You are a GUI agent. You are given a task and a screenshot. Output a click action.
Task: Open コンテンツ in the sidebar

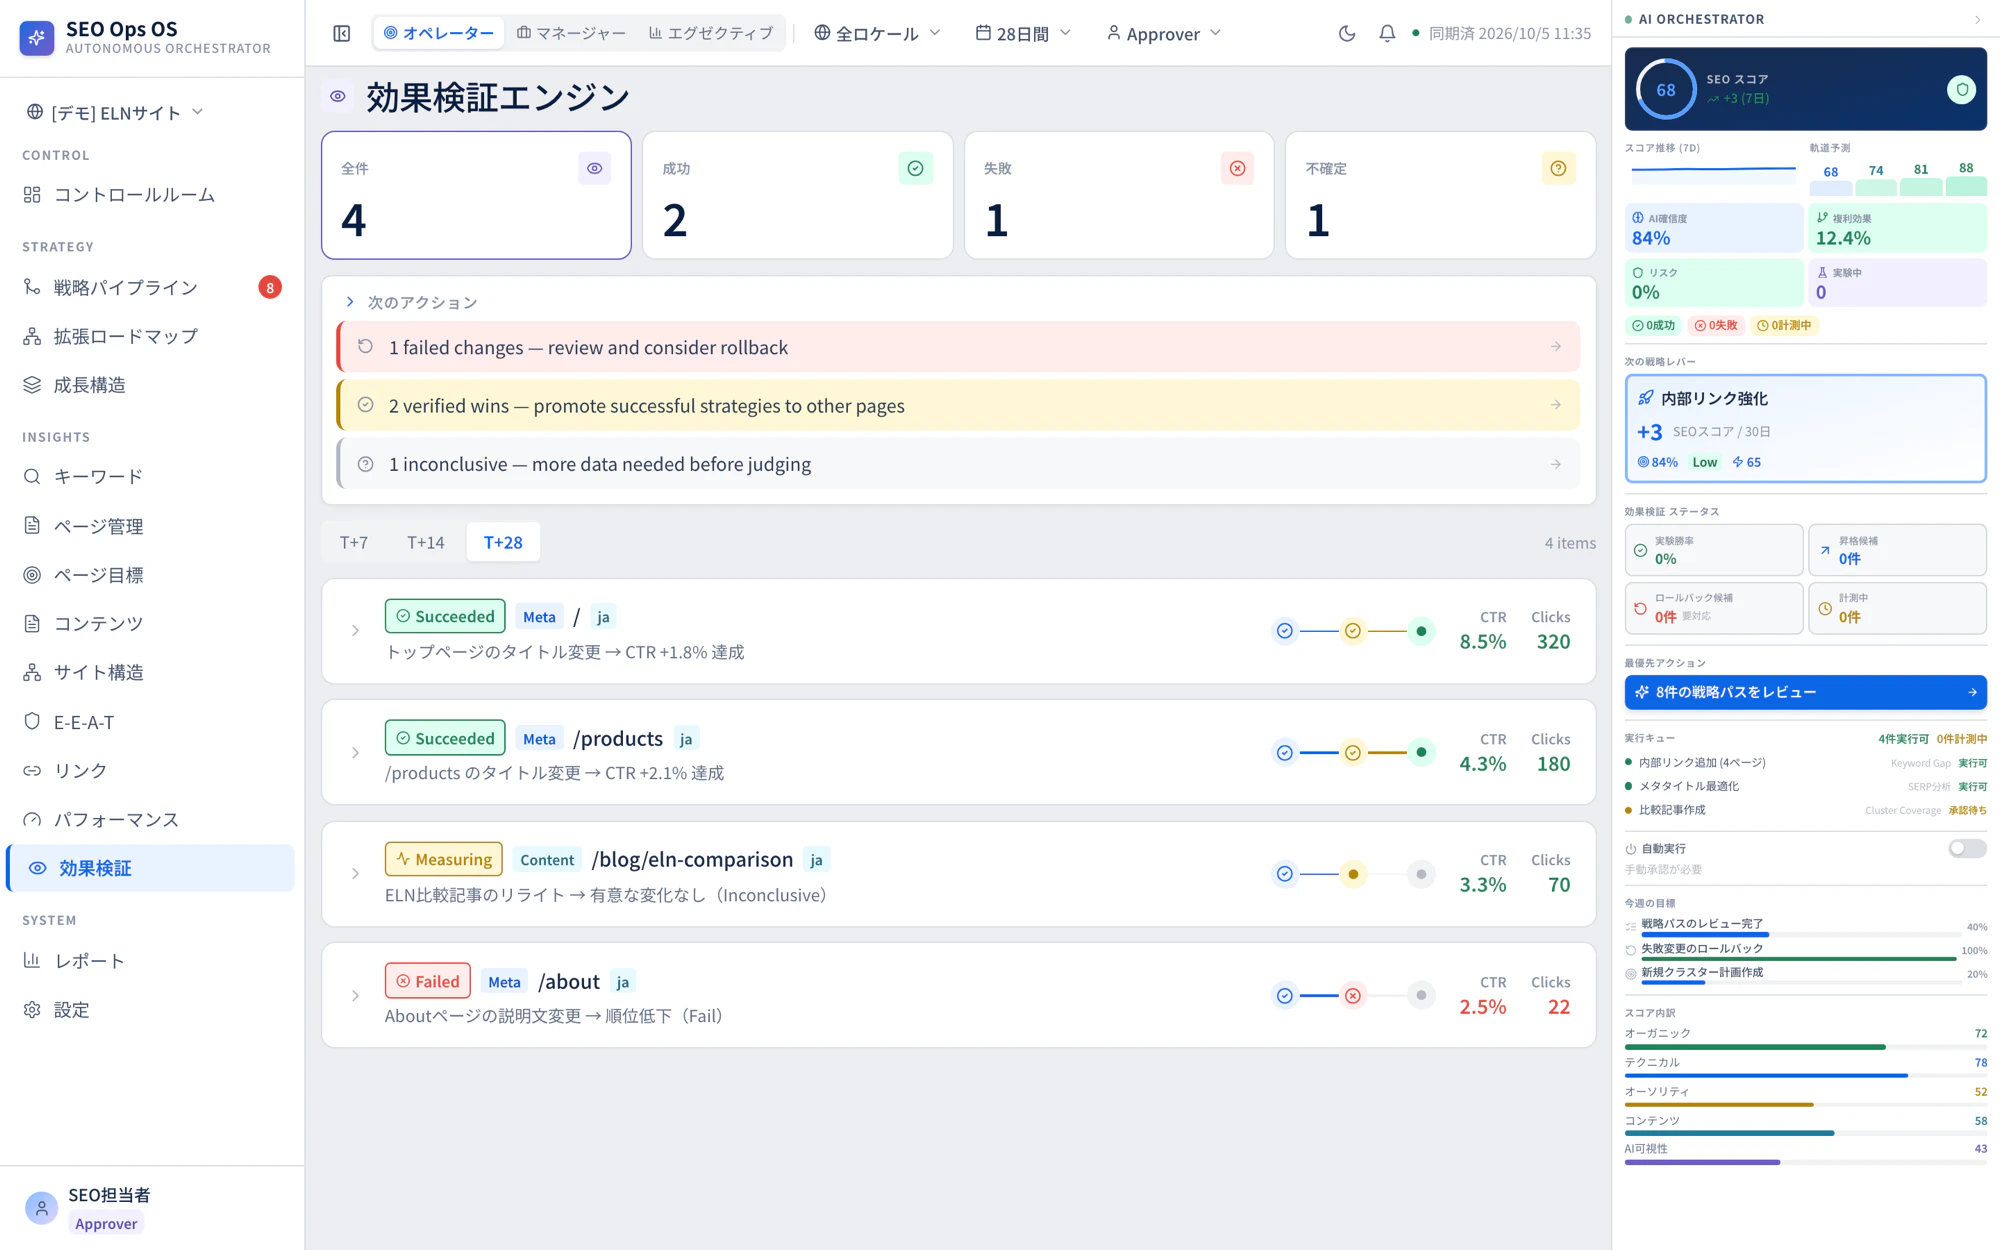150,624
